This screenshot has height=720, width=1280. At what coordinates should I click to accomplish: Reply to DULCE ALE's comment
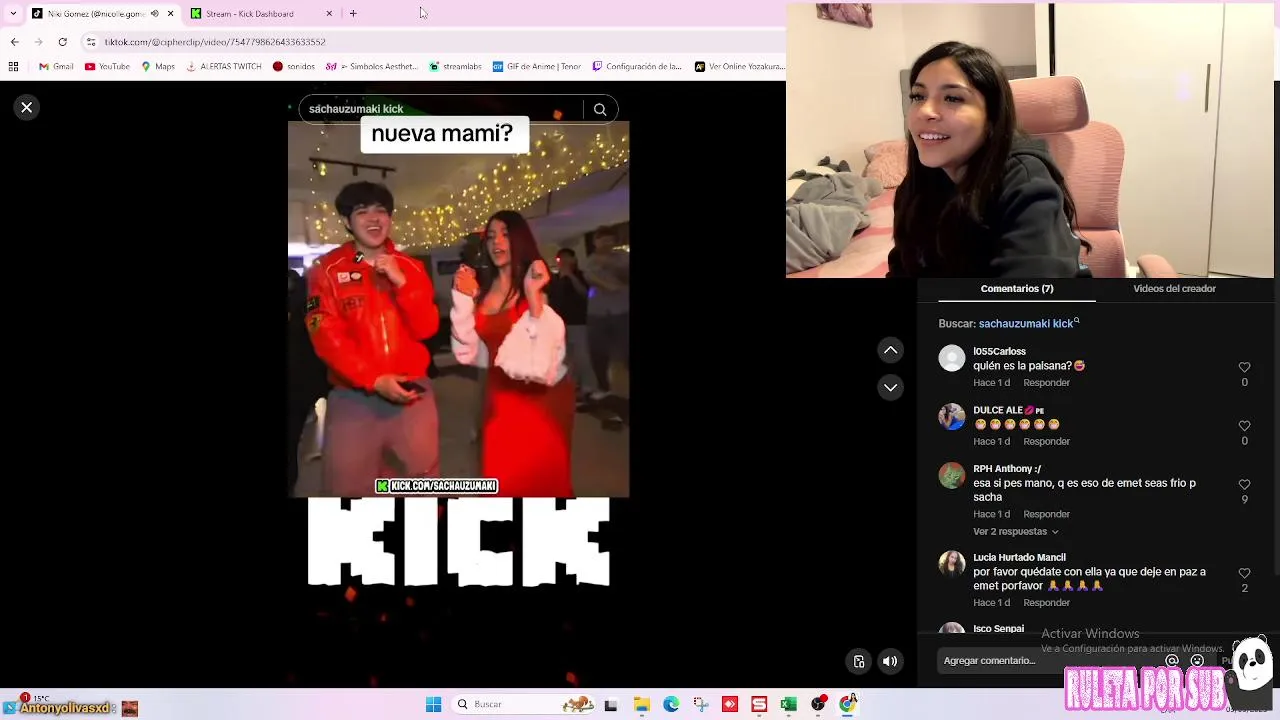pyautogui.click(x=1046, y=442)
